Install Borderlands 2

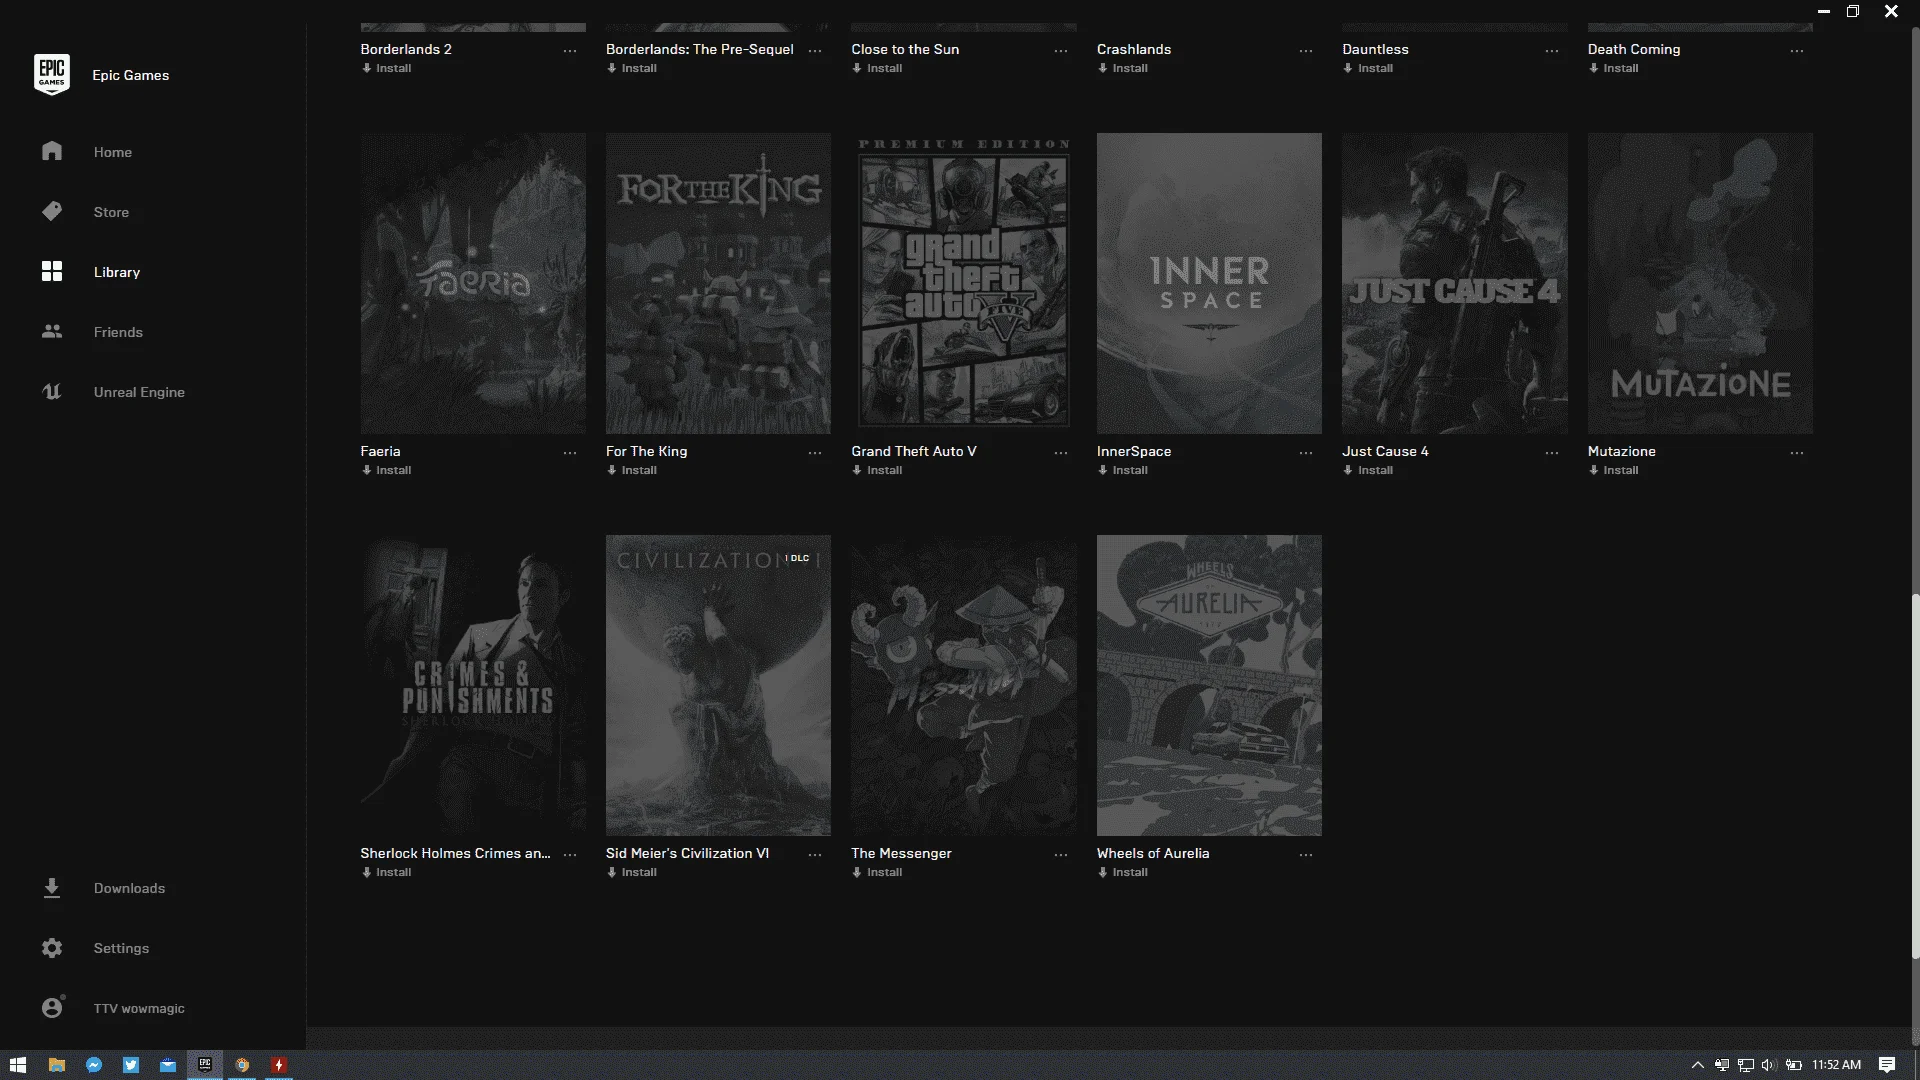387,68
